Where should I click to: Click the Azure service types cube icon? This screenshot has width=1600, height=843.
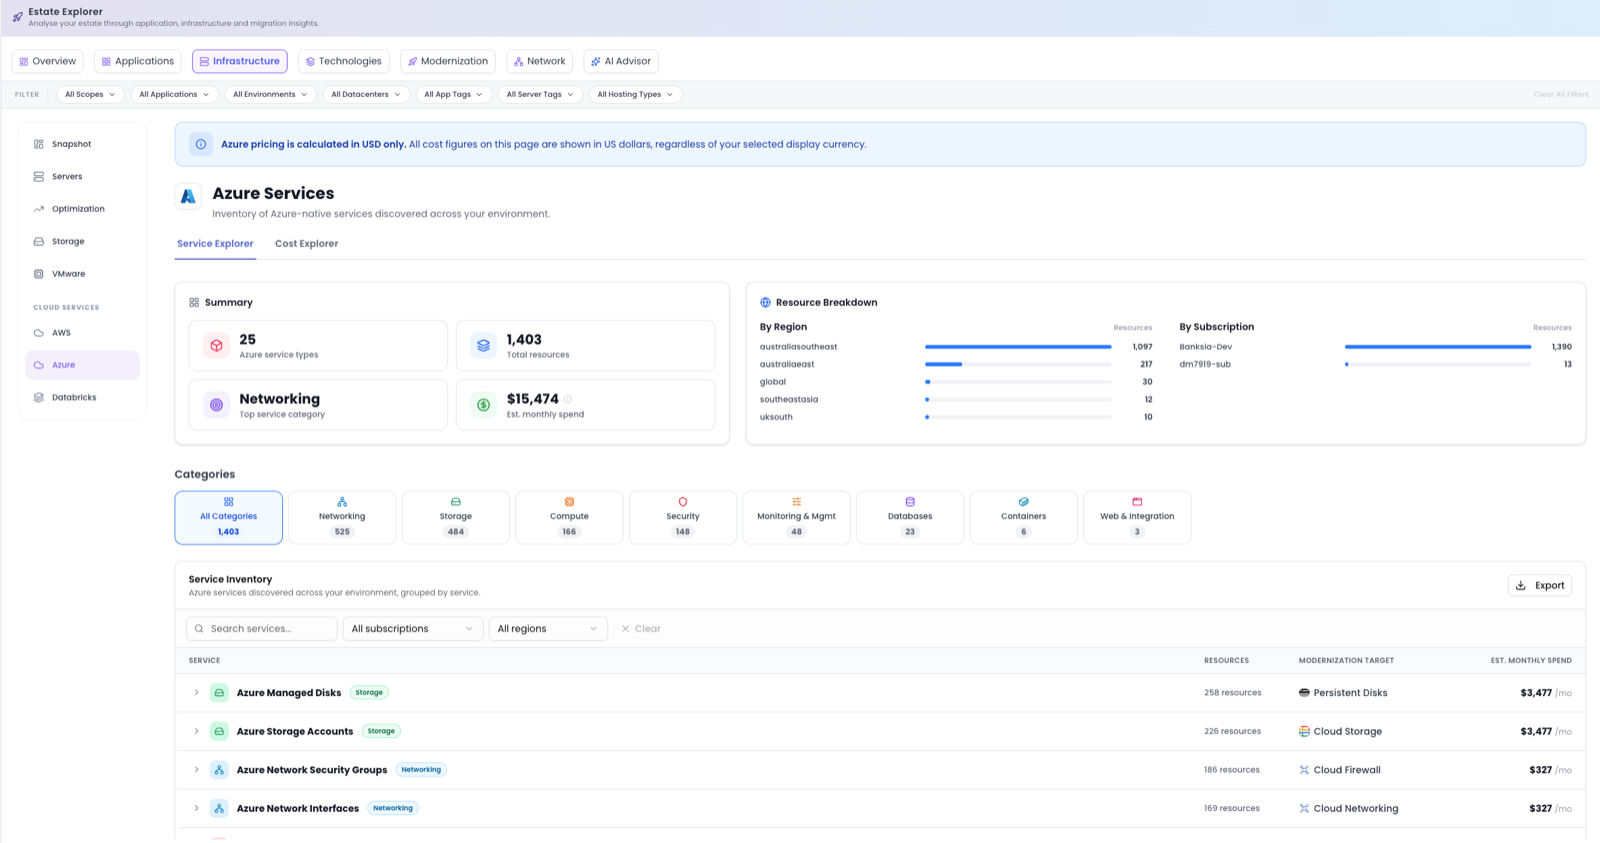[216, 346]
